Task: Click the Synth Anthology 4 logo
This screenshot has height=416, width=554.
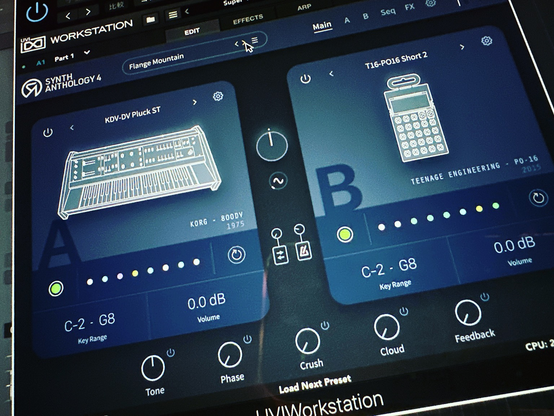Action: coord(61,85)
